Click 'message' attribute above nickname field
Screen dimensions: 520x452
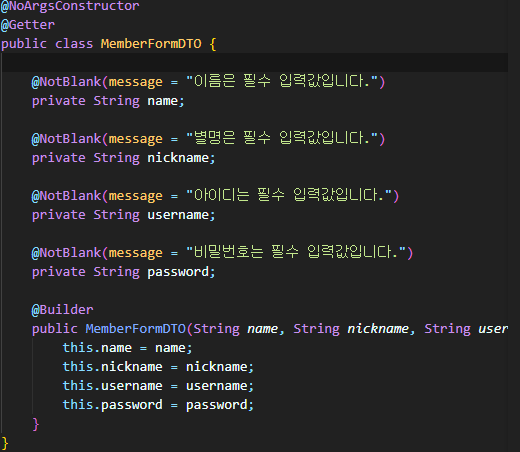pos(136,139)
